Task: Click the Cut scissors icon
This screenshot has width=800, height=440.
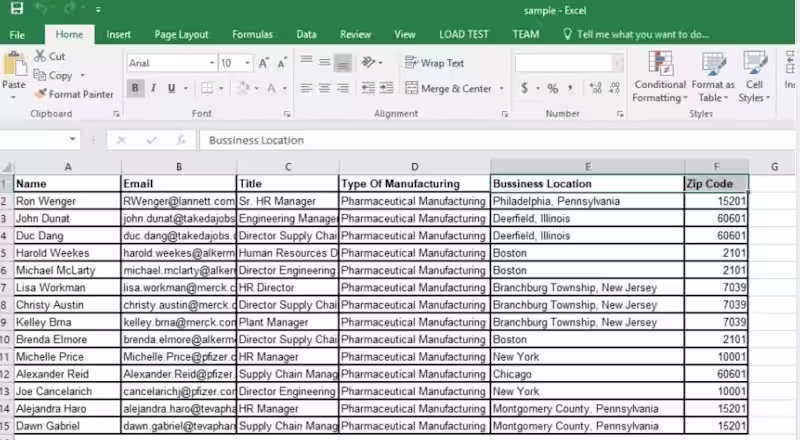Action: click(40, 56)
